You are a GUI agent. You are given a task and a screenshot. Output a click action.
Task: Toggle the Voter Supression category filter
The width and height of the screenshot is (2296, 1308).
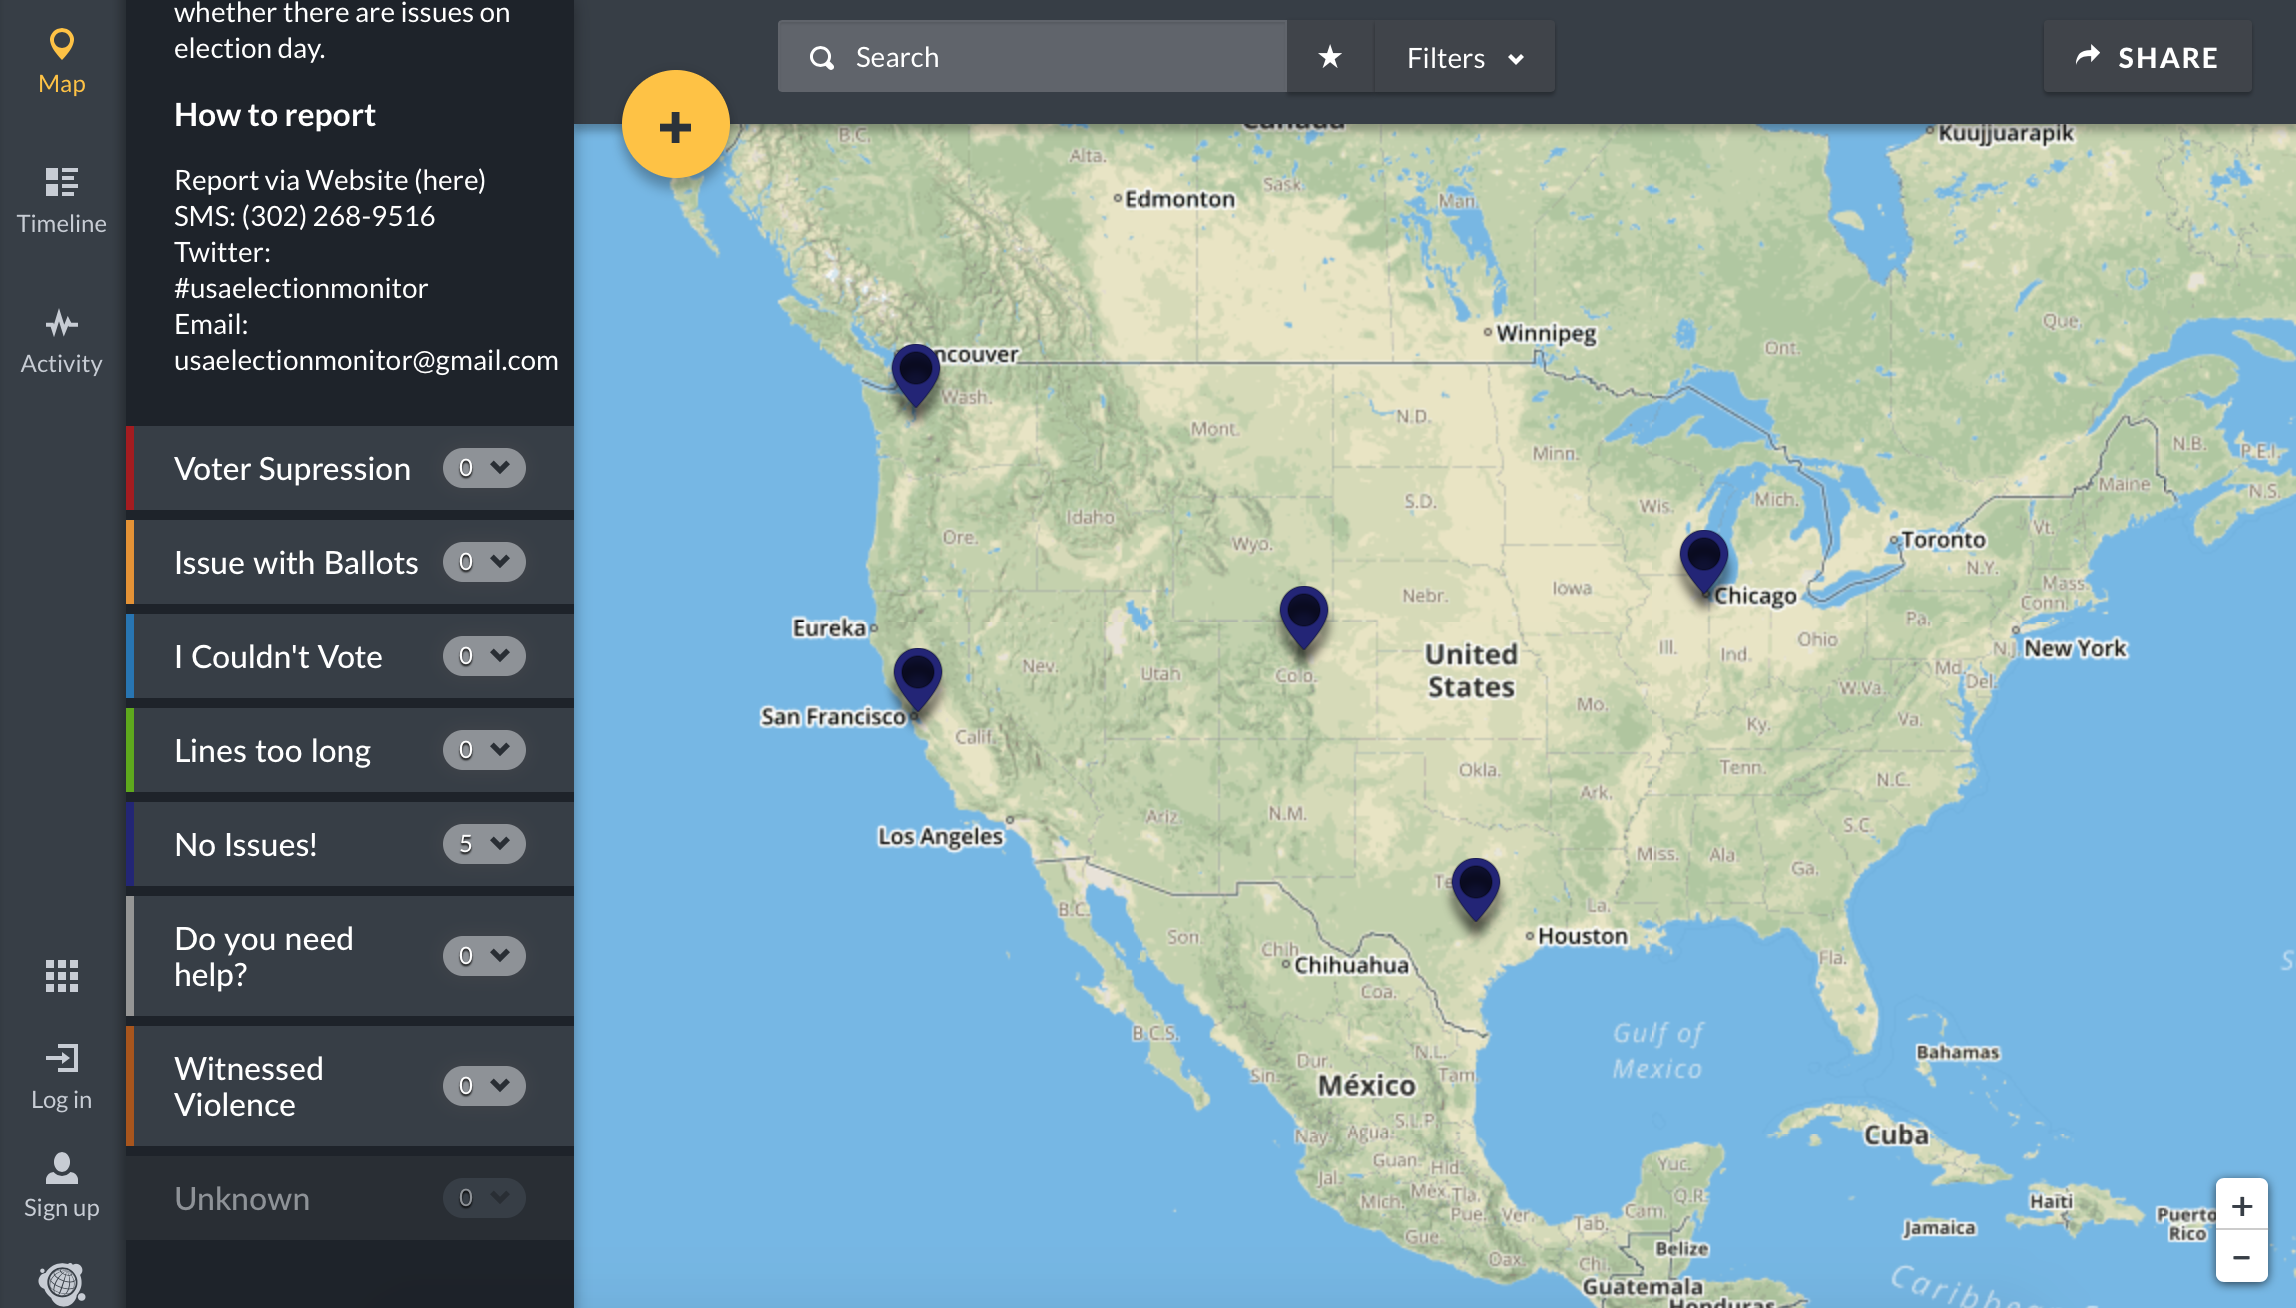(292, 467)
